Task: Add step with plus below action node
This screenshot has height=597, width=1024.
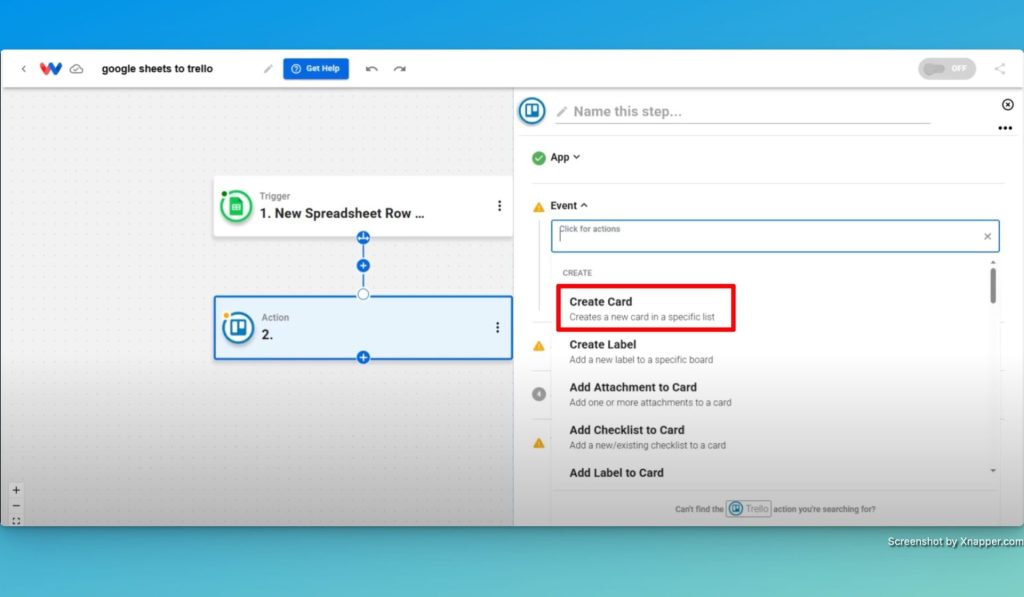Action: coord(363,357)
